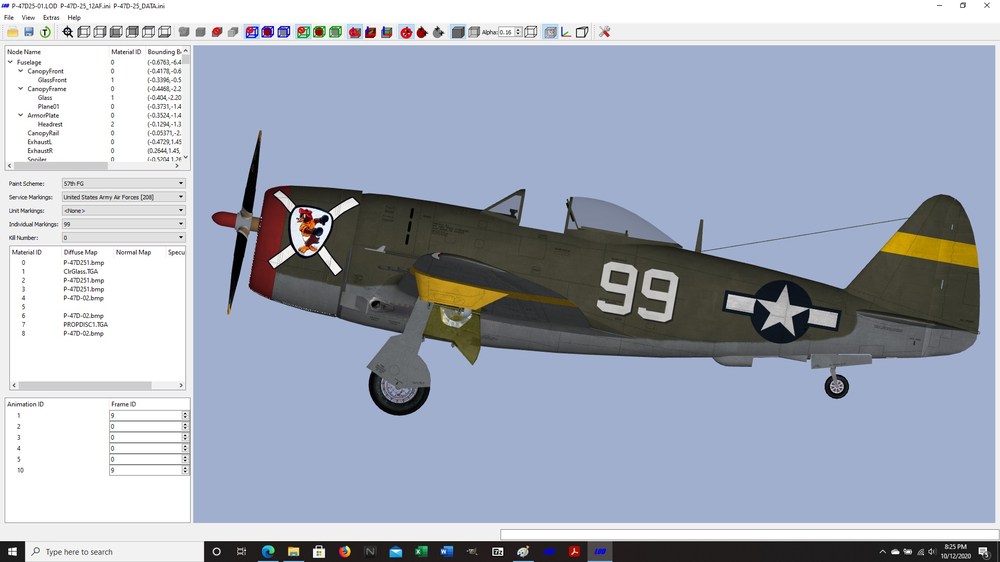1000x562 pixels.
Task: Click the gray teapot-shaped toolbar icon
Action: pyautogui.click(x=438, y=32)
